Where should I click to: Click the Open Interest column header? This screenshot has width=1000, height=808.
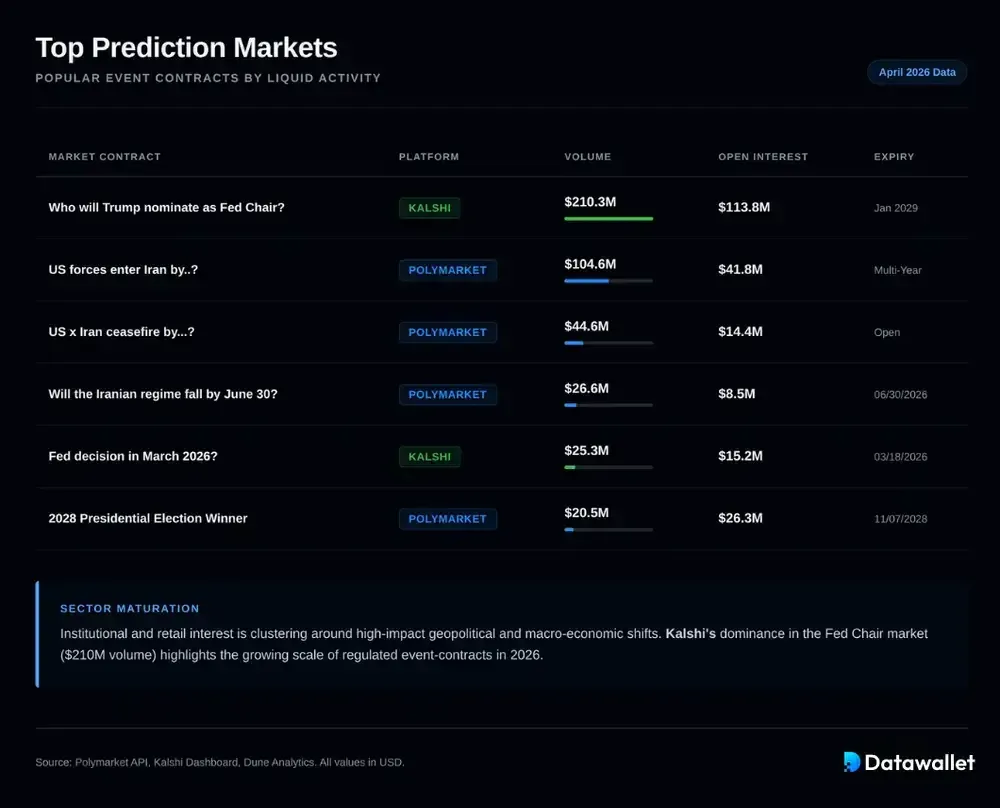tap(762, 157)
